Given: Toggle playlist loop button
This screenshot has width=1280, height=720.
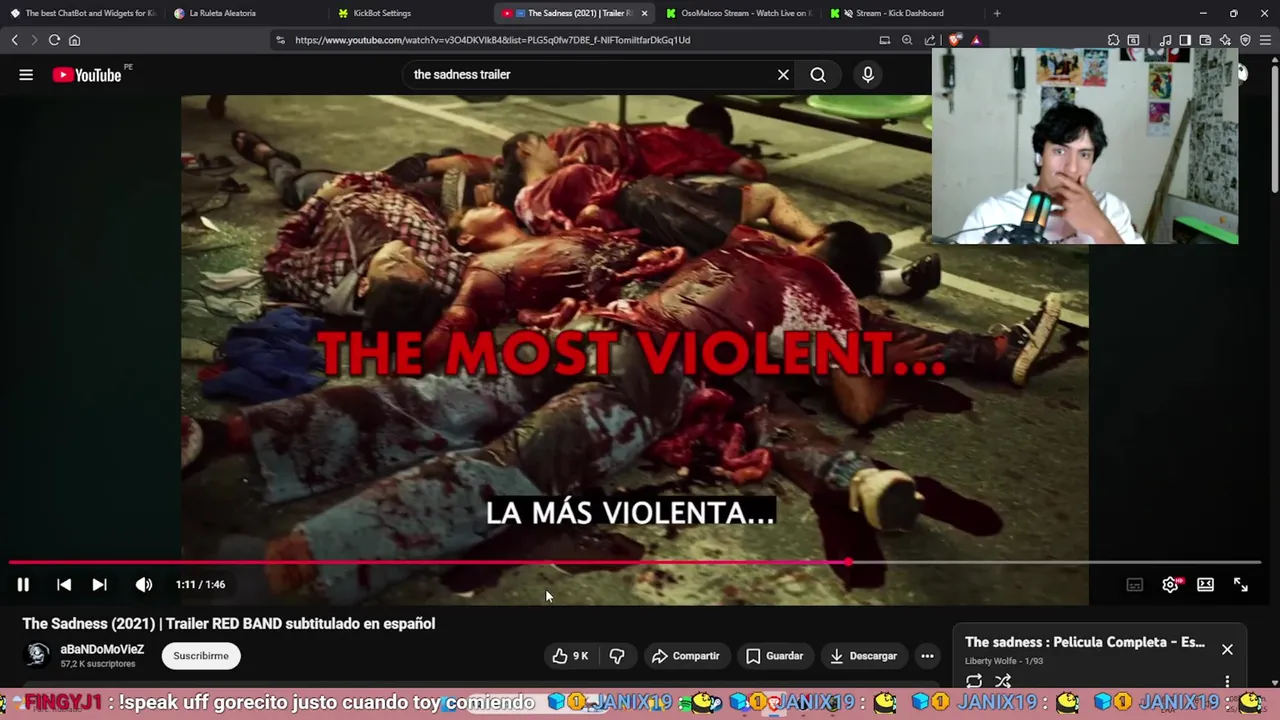Looking at the screenshot, I should (974, 682).
